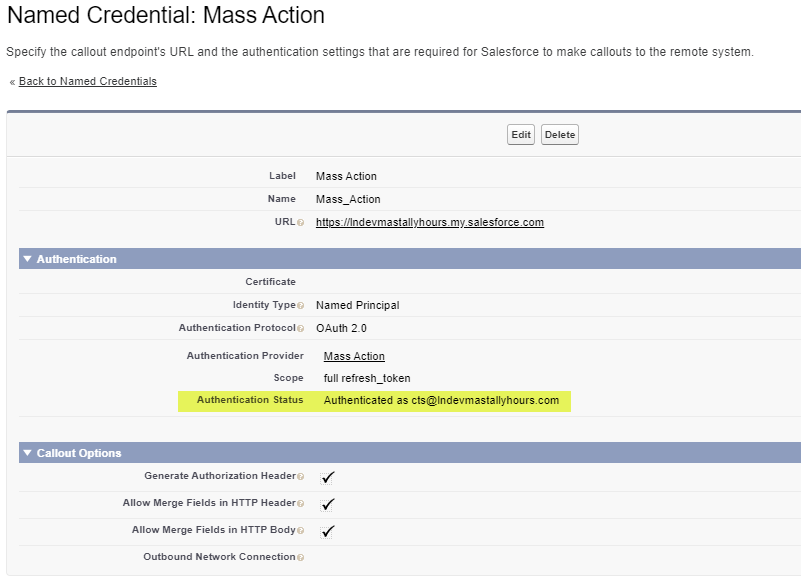Disable Allow Merge Fields in HTTP Body
The image size is (801, 585).
point(327,531)
